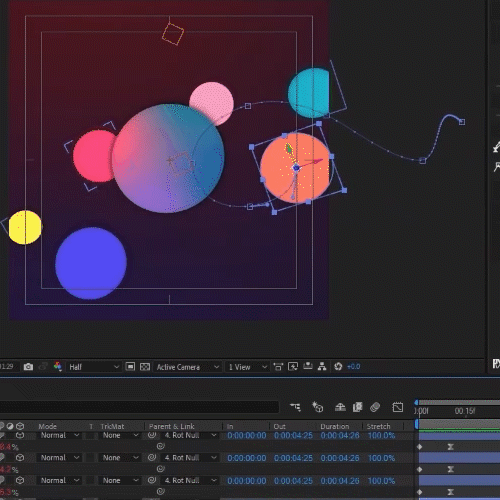
Task: Open the Graph Editor icon
Action: point(398,407)
